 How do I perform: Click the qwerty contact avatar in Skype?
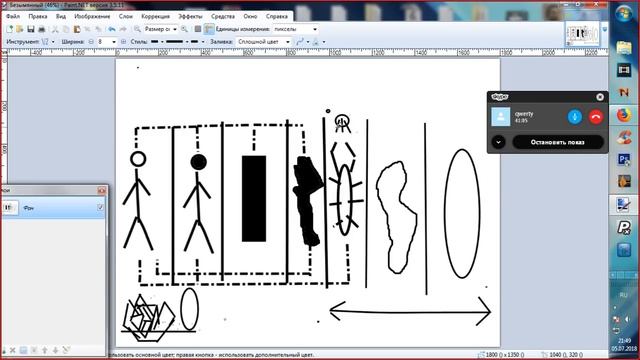tap(500, 117)
